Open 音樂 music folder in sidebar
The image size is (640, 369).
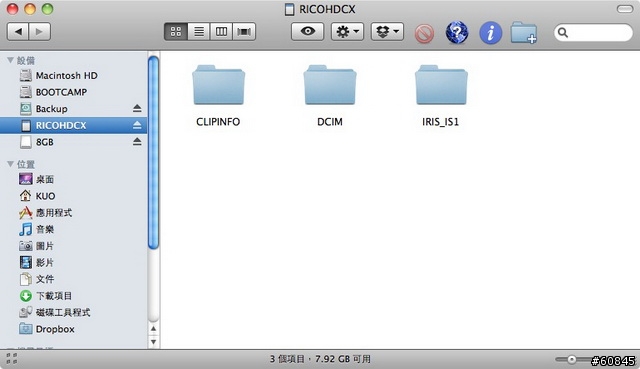[x=73, y=229]
